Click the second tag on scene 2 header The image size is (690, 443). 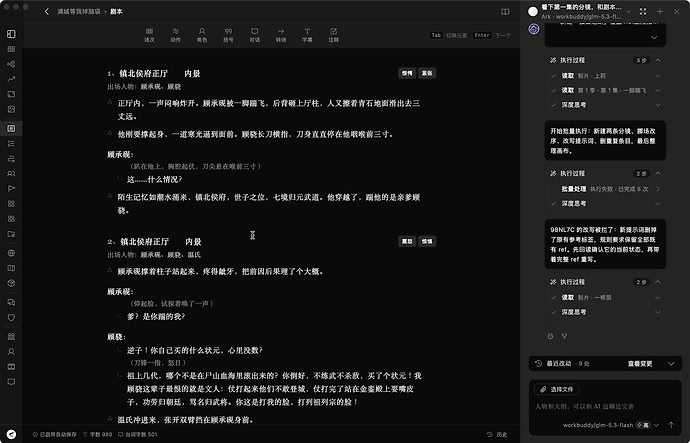(427, 241)
